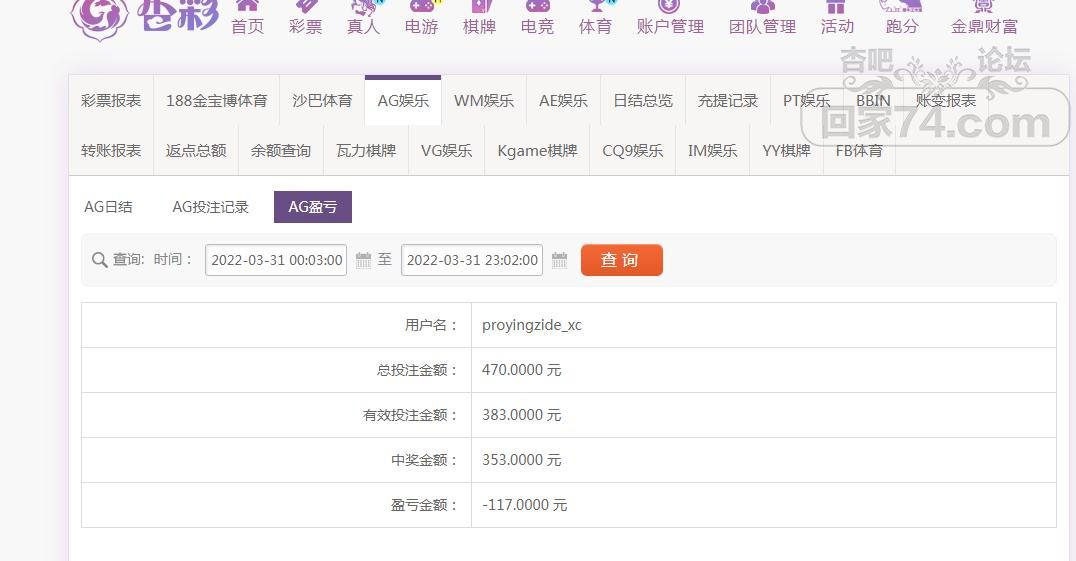Open the WM娱乐 report tab
Screen dimensions: 1076x561
click(483, 101)
